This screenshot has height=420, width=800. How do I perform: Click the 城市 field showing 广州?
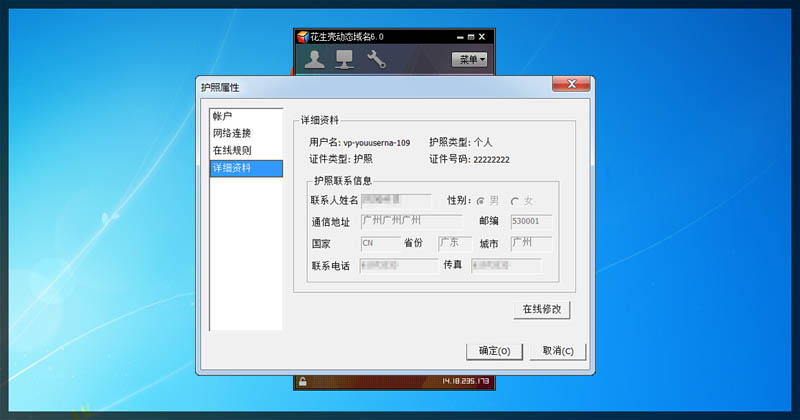pos(531,243)
